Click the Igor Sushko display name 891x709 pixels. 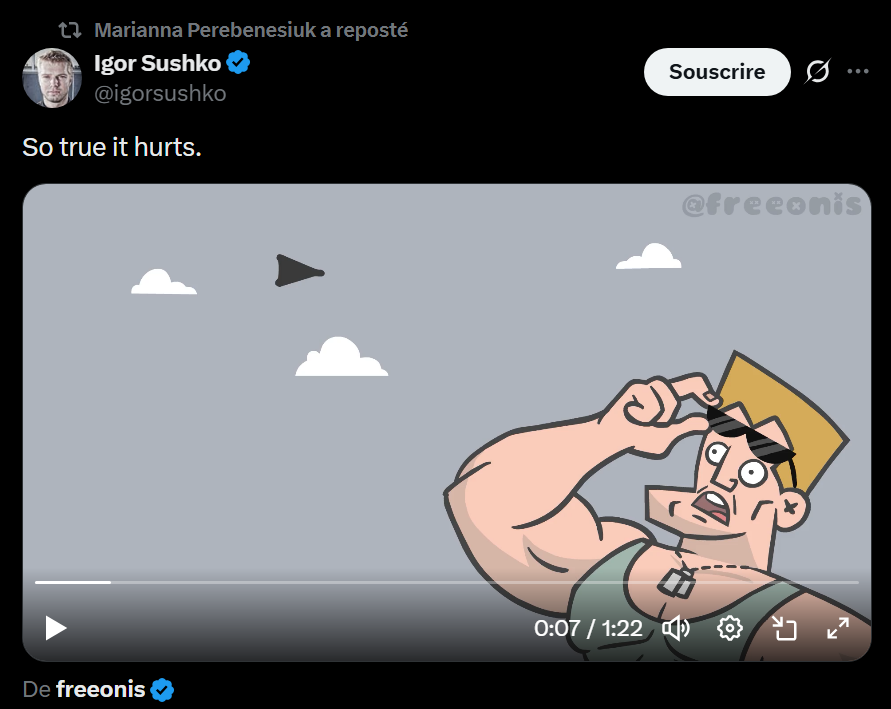point(157,63)
